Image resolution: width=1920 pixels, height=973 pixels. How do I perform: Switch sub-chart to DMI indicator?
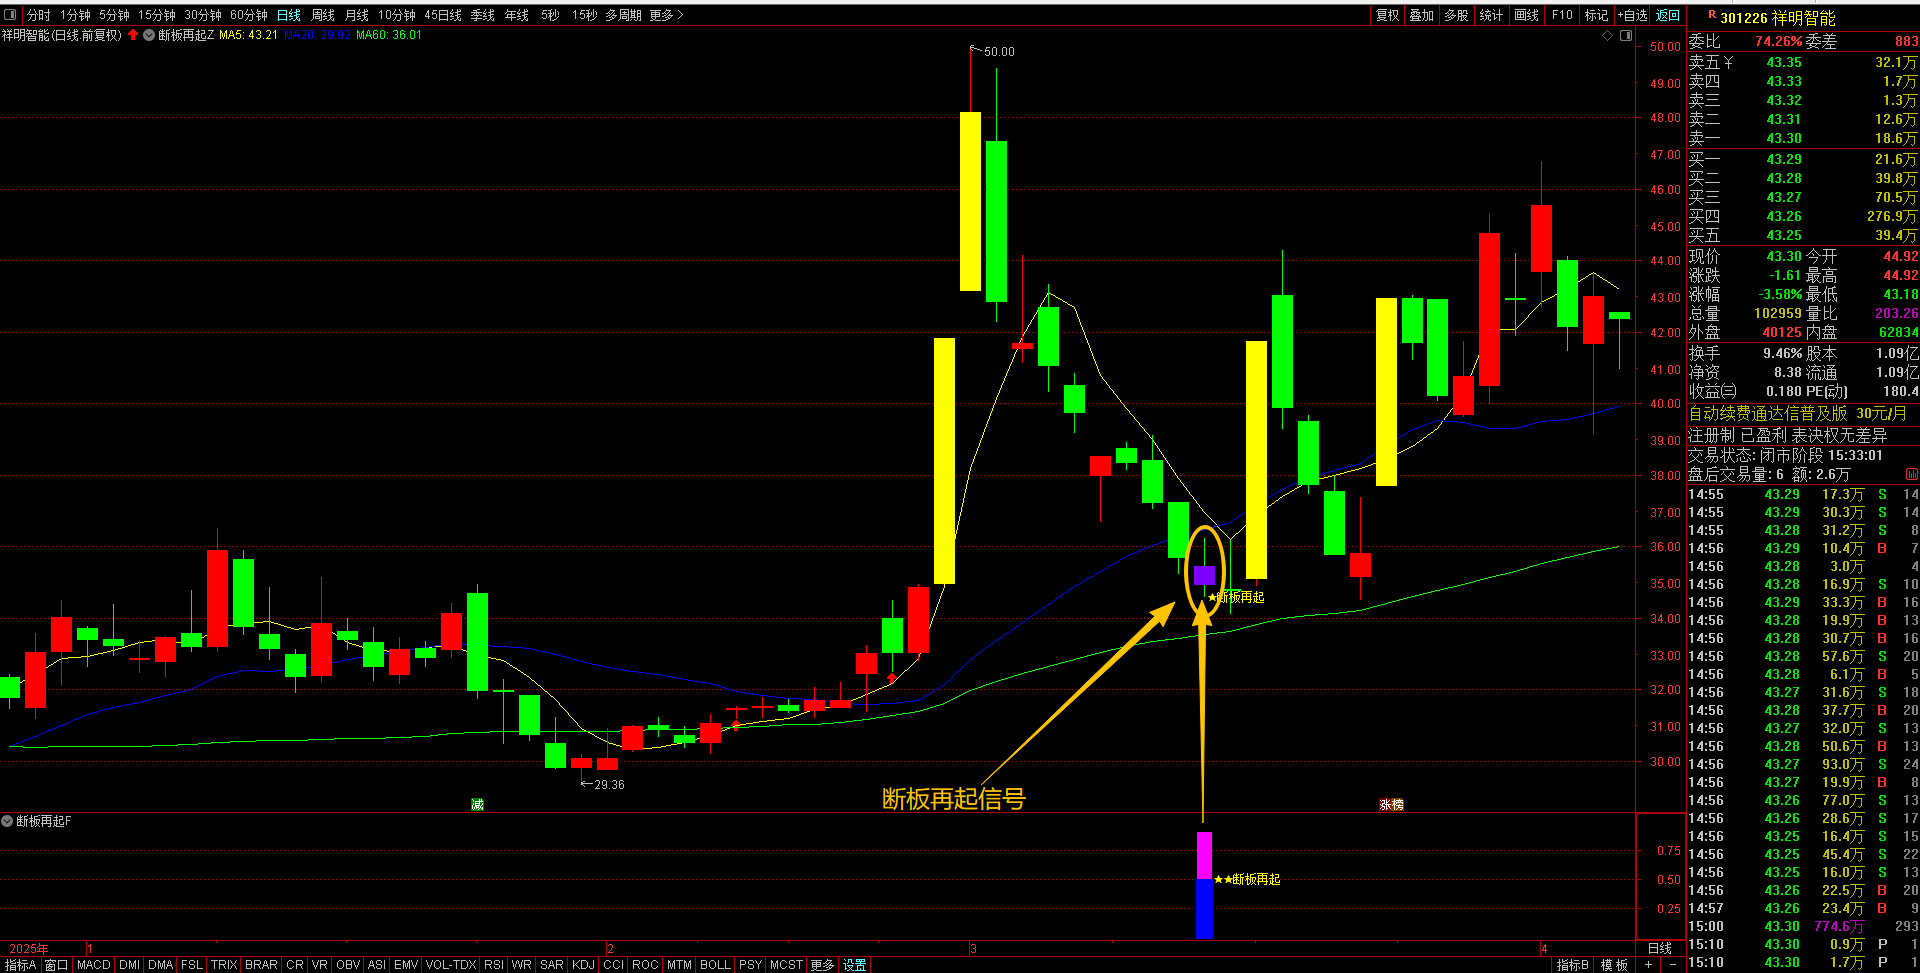coord(130,965)
